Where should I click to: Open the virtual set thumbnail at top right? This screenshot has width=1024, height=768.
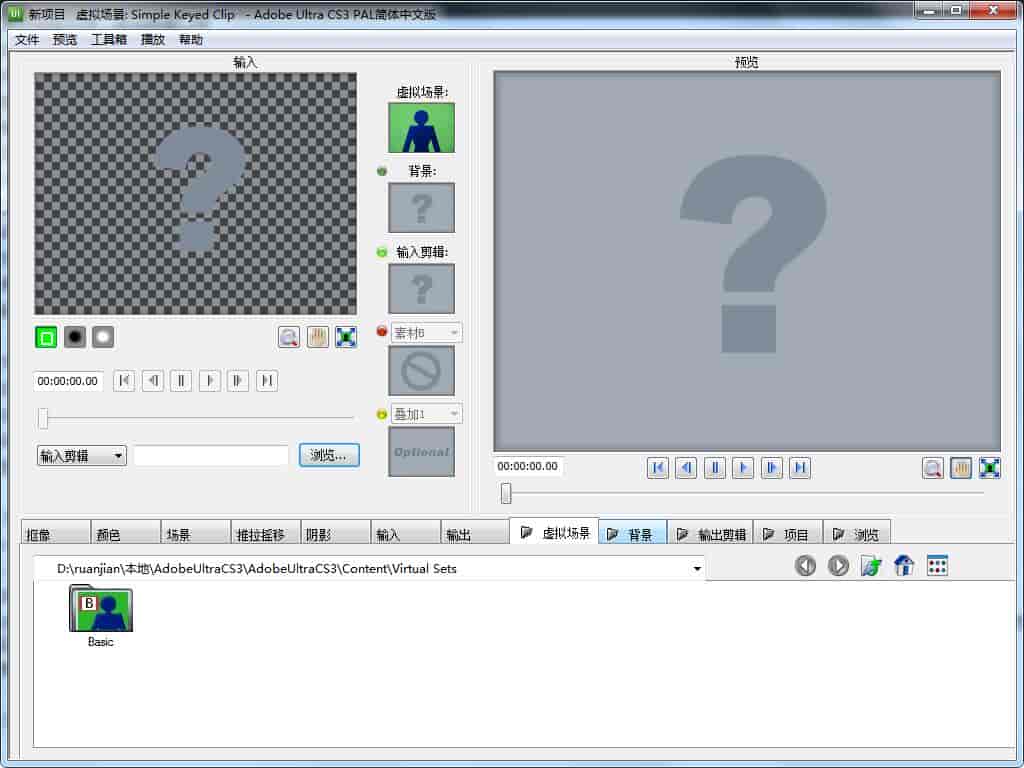[x=420, y=127]
